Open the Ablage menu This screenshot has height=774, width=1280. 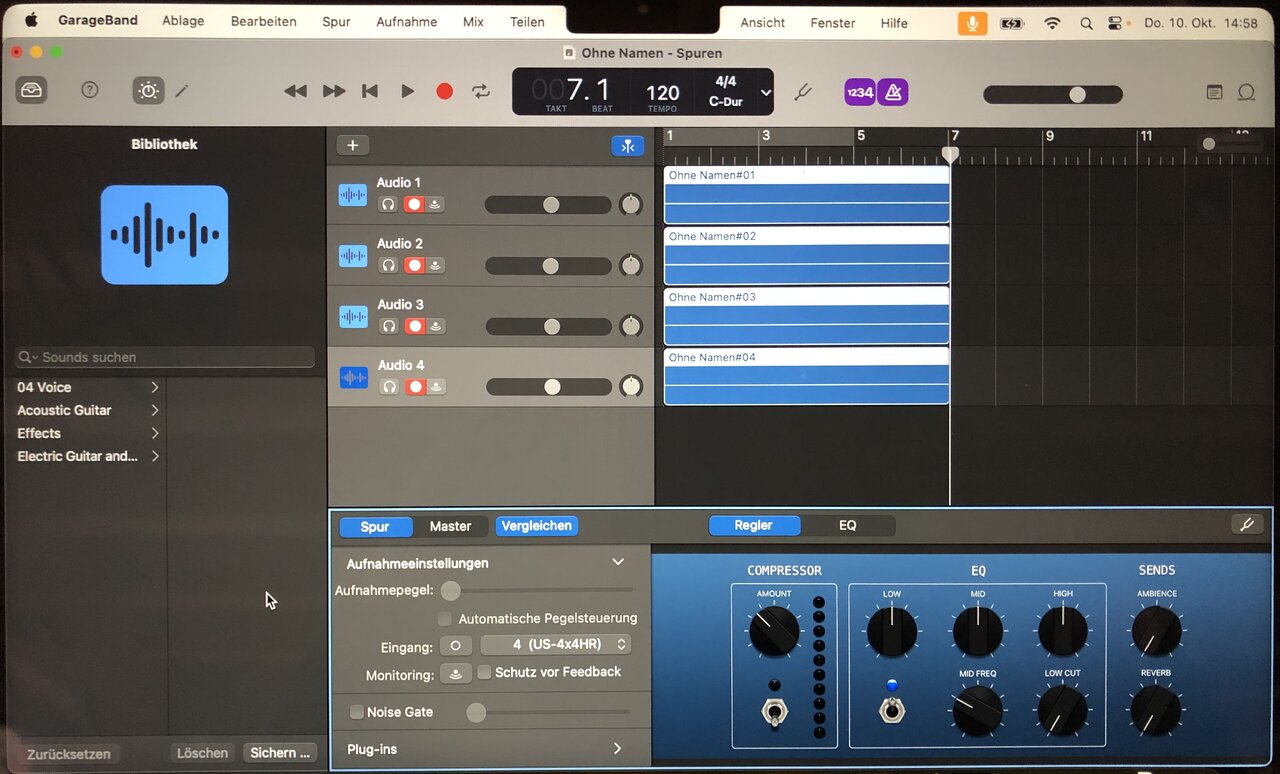tap(183, 21)
